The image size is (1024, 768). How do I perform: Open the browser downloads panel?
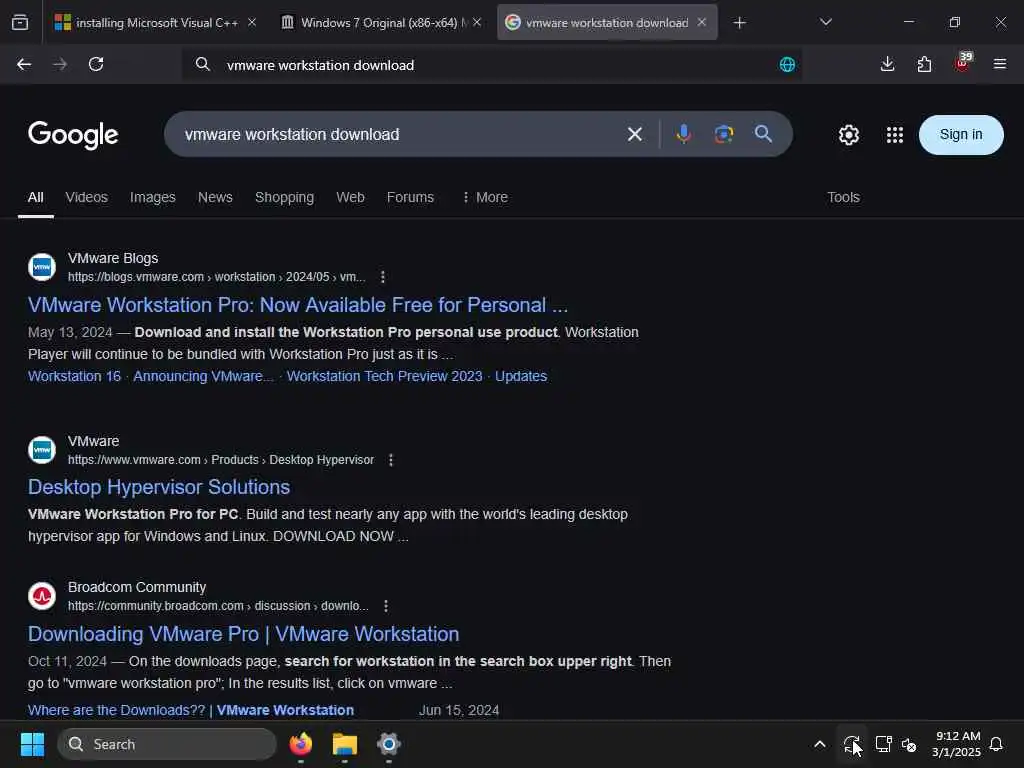[x=887, y=64]
